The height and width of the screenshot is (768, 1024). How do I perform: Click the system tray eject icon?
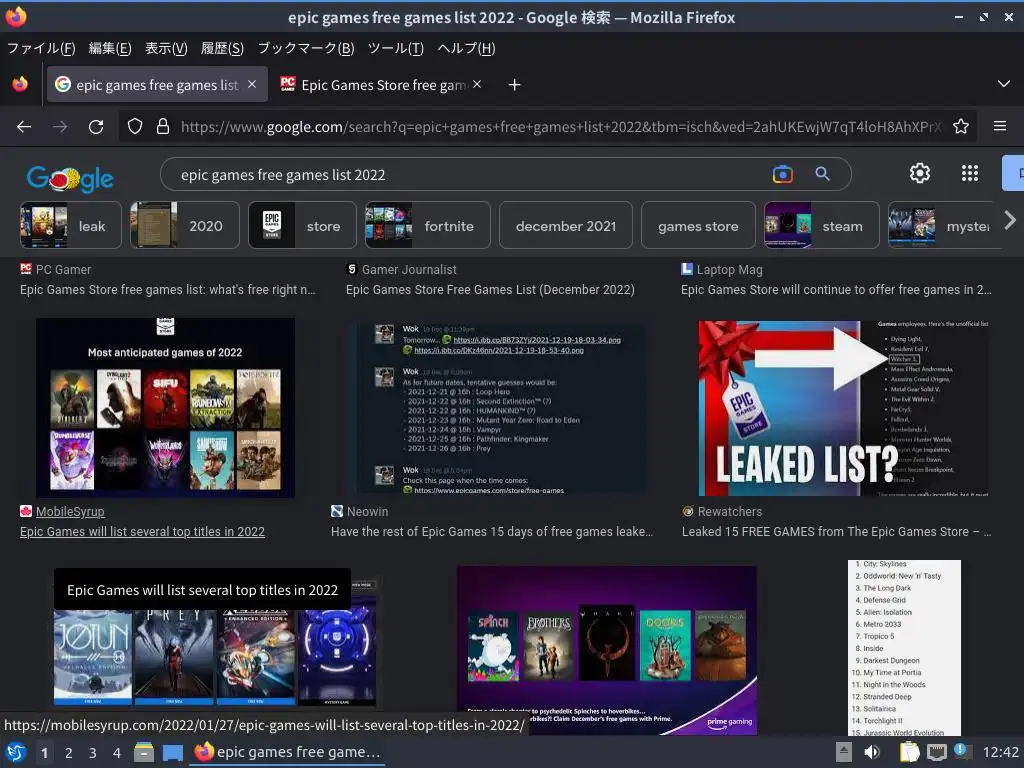point(844,752)
